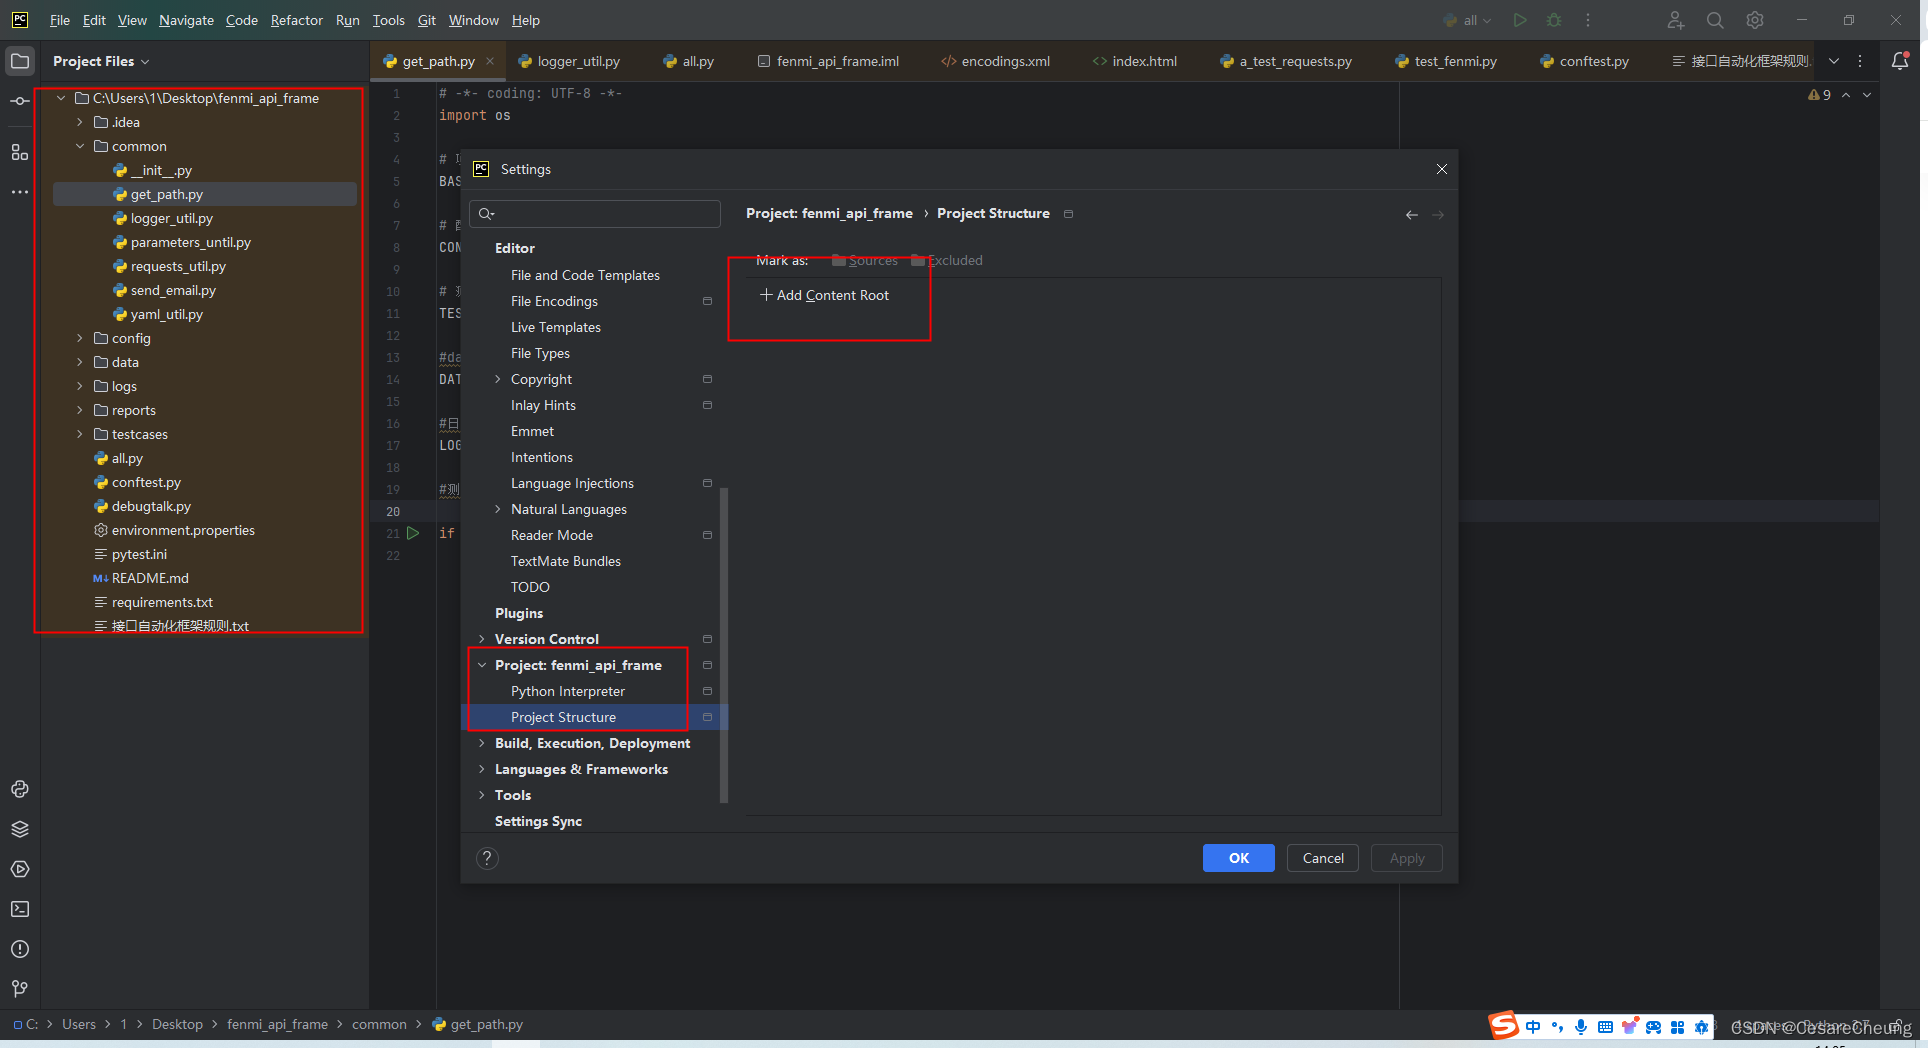
Task: Expand the Copyright settings node
Action: [x=498, y=379]
